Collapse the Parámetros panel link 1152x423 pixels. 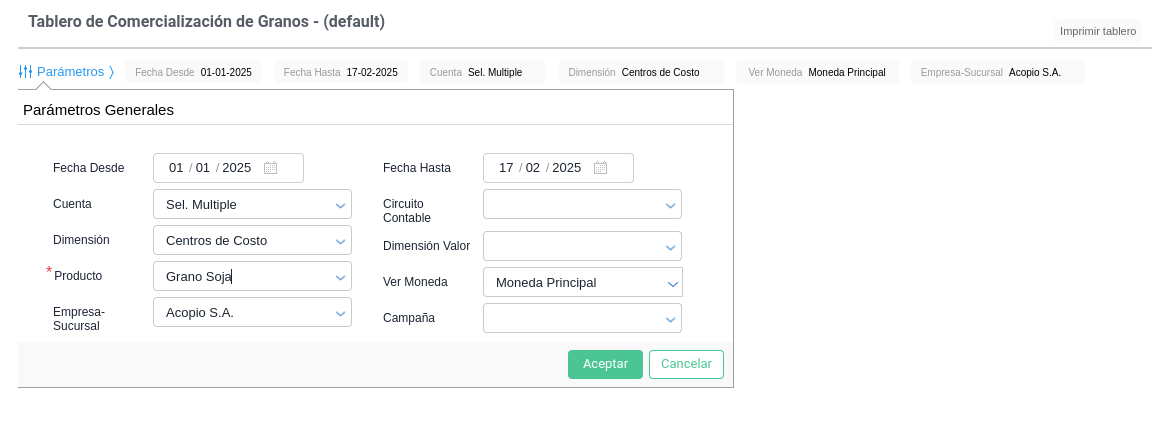pyautogui.click(x=70, y=72)
